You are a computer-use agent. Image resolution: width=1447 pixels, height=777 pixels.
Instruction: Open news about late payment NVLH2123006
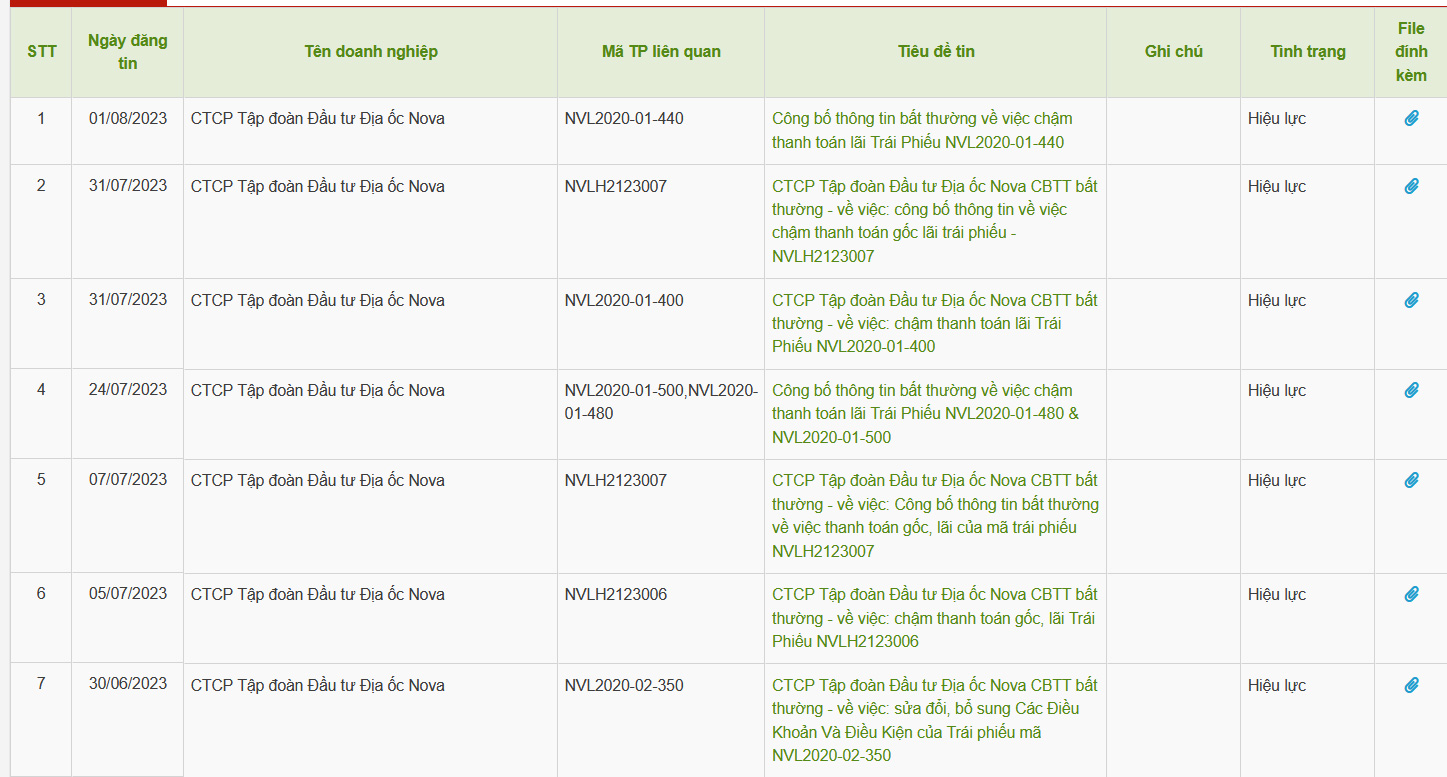click(x=934, y=617)
